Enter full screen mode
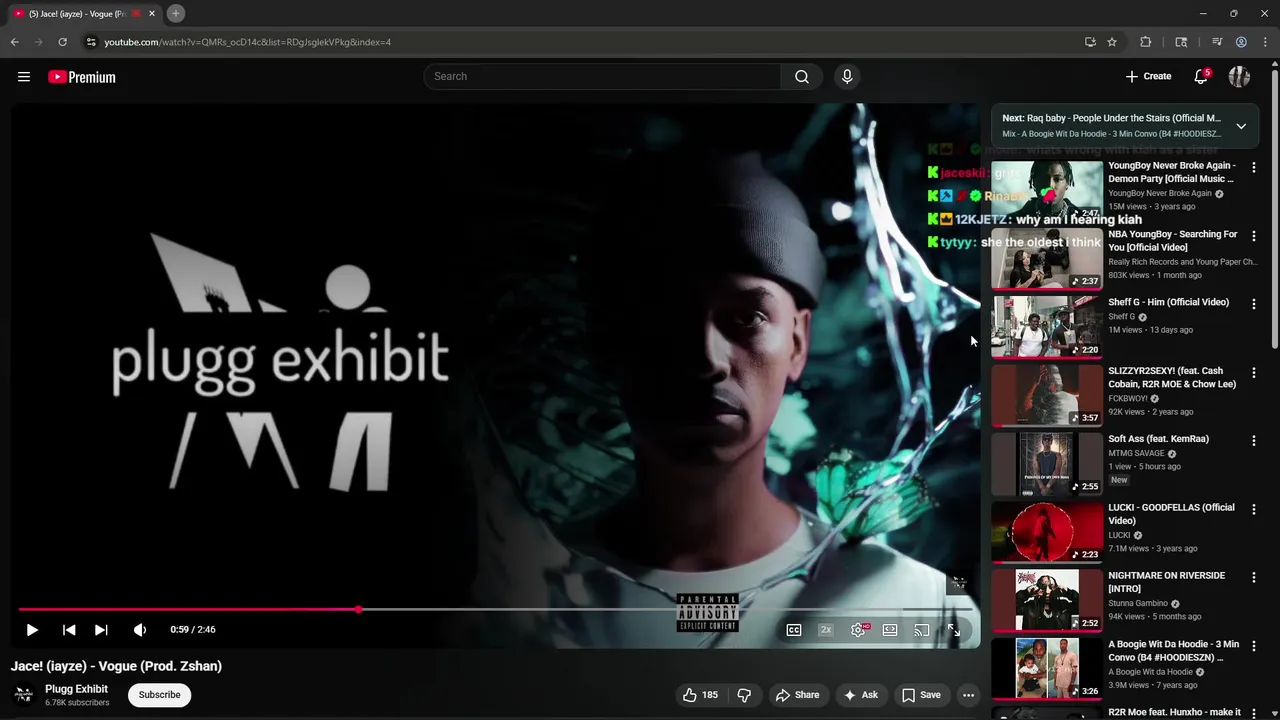The height and width of the screenshot is (720, 1280). click(954, 630)
